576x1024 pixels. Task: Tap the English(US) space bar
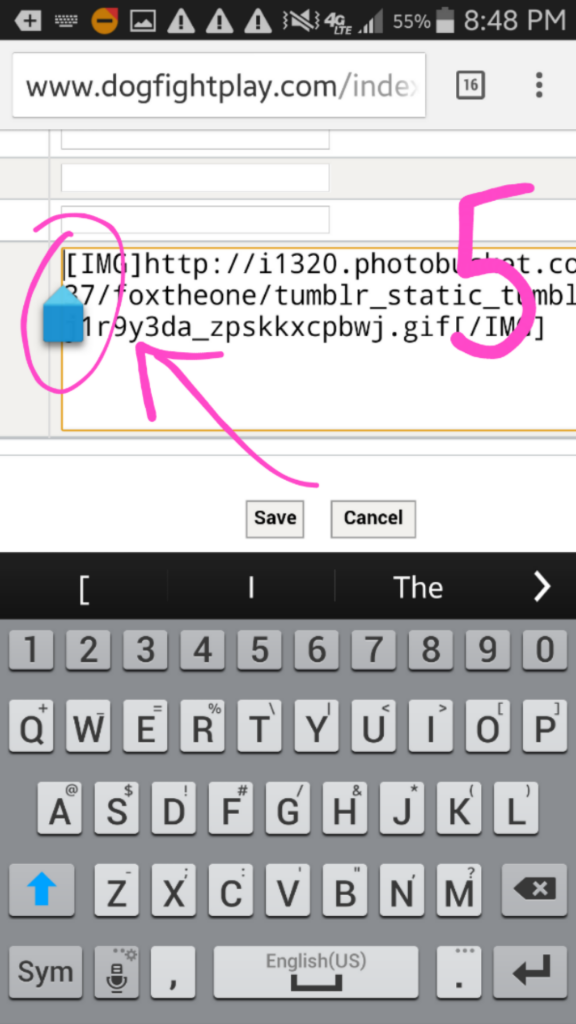tap(315, 972)
